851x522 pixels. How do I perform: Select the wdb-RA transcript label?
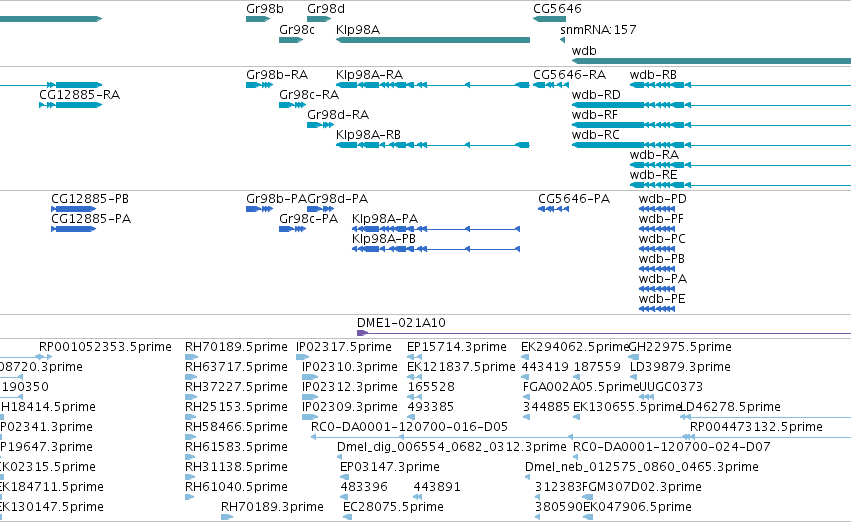click(x=654, y=155)
